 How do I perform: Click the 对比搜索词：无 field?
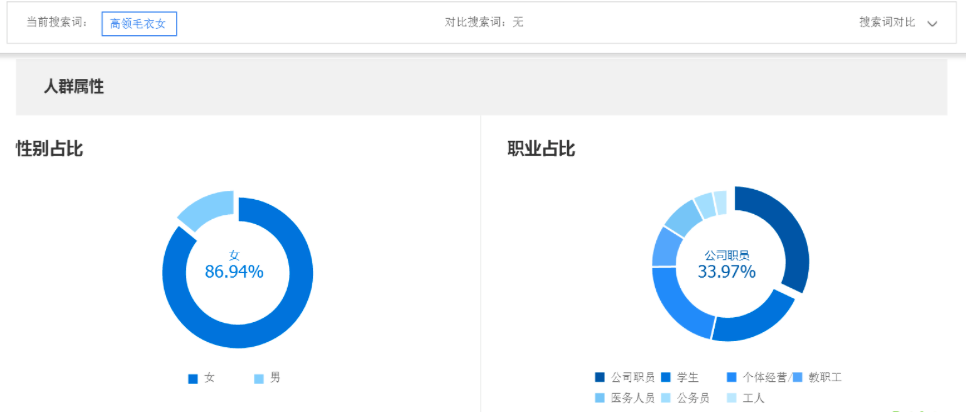pyautogui.click(x=484, y=22)
